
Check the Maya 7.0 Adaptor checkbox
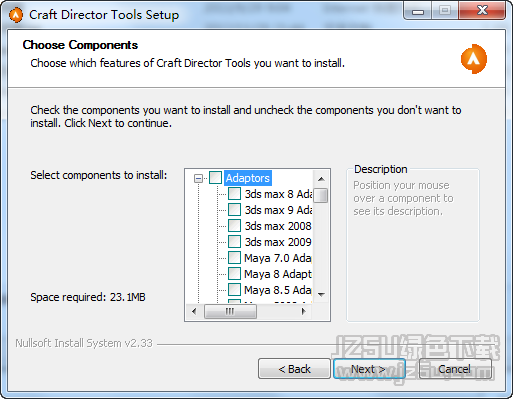[234, 258]
